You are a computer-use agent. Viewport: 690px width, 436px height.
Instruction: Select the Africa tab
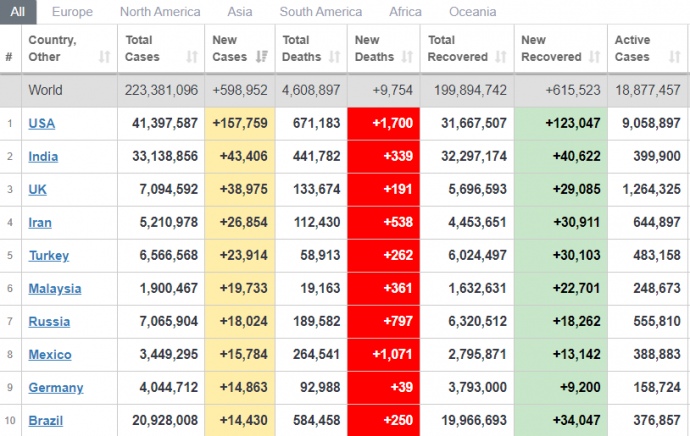coord(405,12)
